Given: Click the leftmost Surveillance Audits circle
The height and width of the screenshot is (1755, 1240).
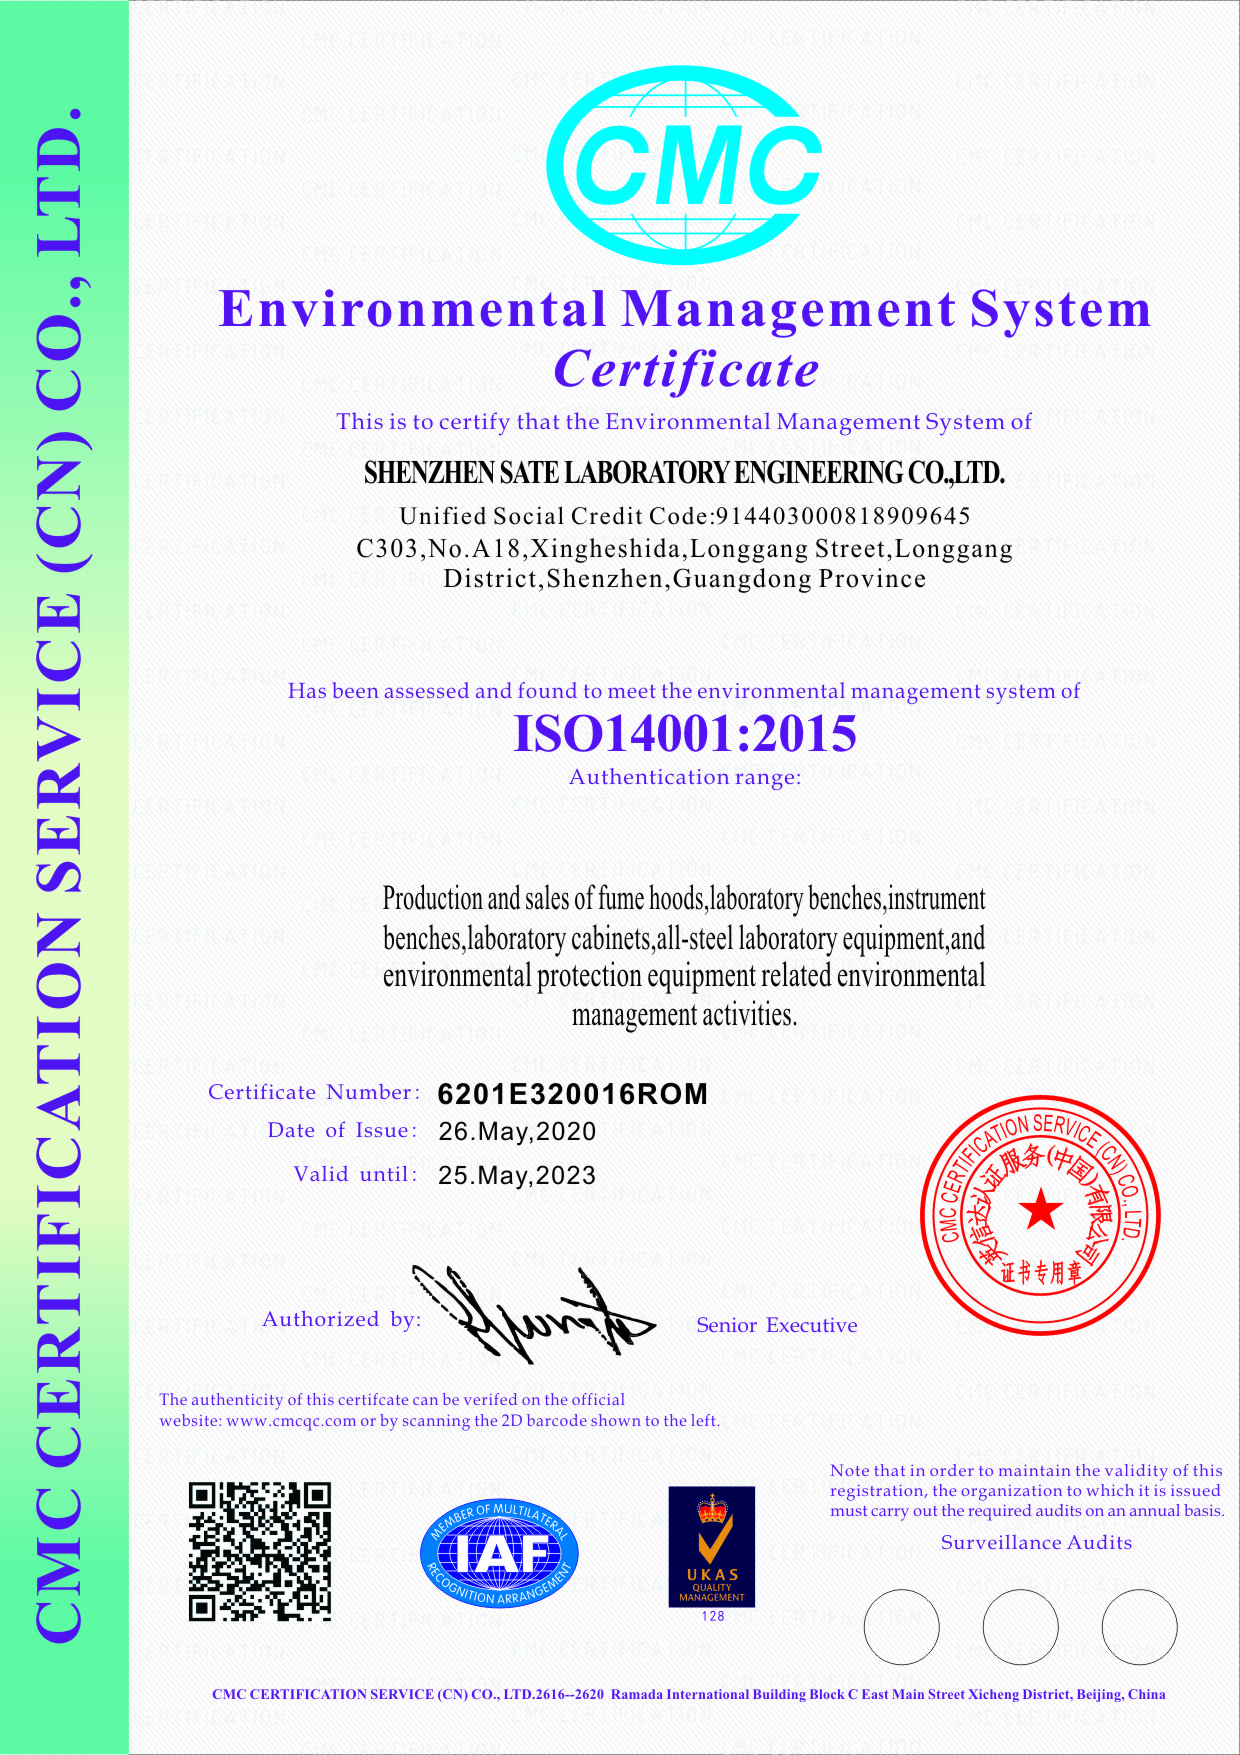Looking at the screenshot, I should click(x=901, y=1627).
